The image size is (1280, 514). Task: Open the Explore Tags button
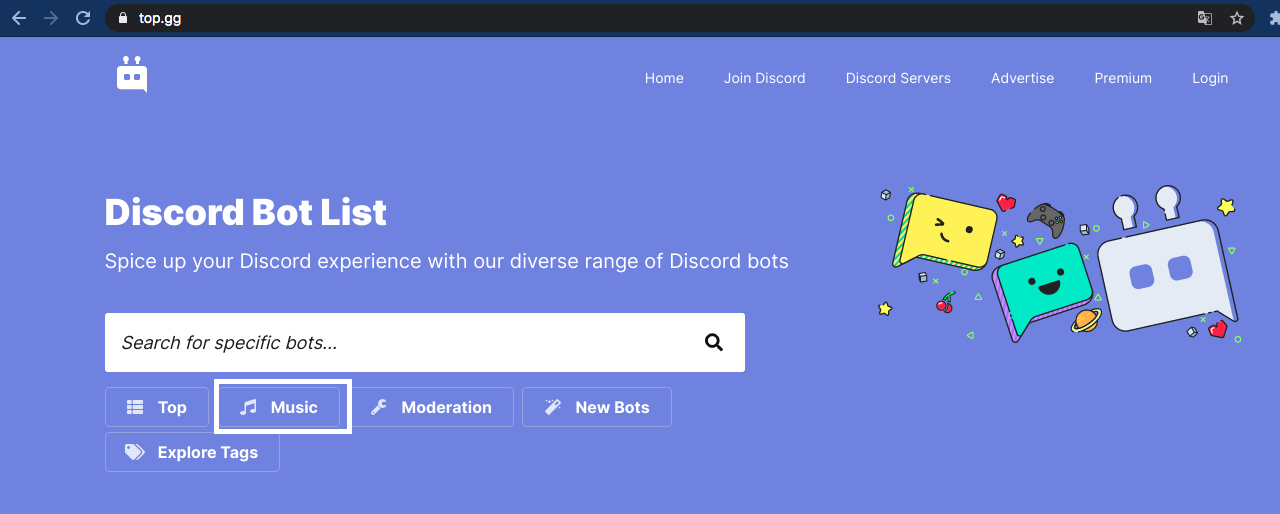pyautogui.click(x=192, y=452)
